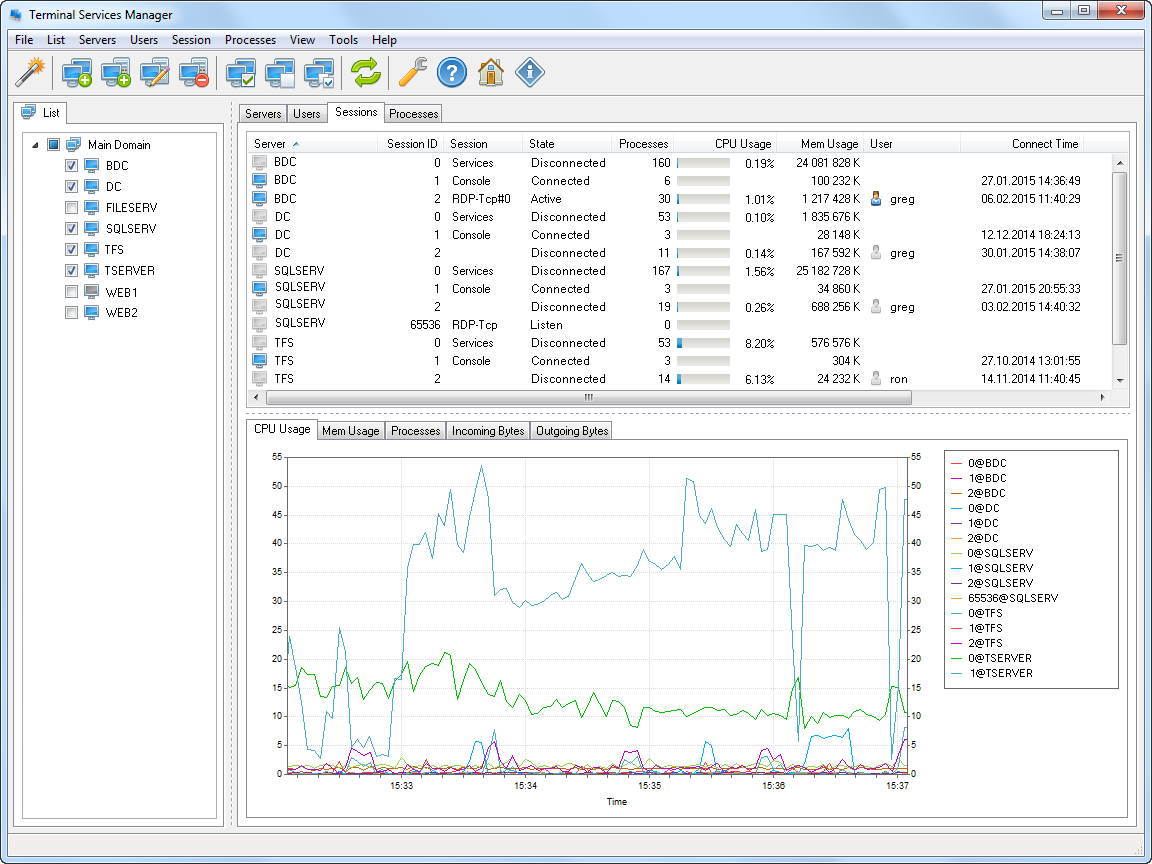The height and width of the screenshot is (864, 1152).
Task: Enable the FILESERV server checkbox
Action: 71,208
